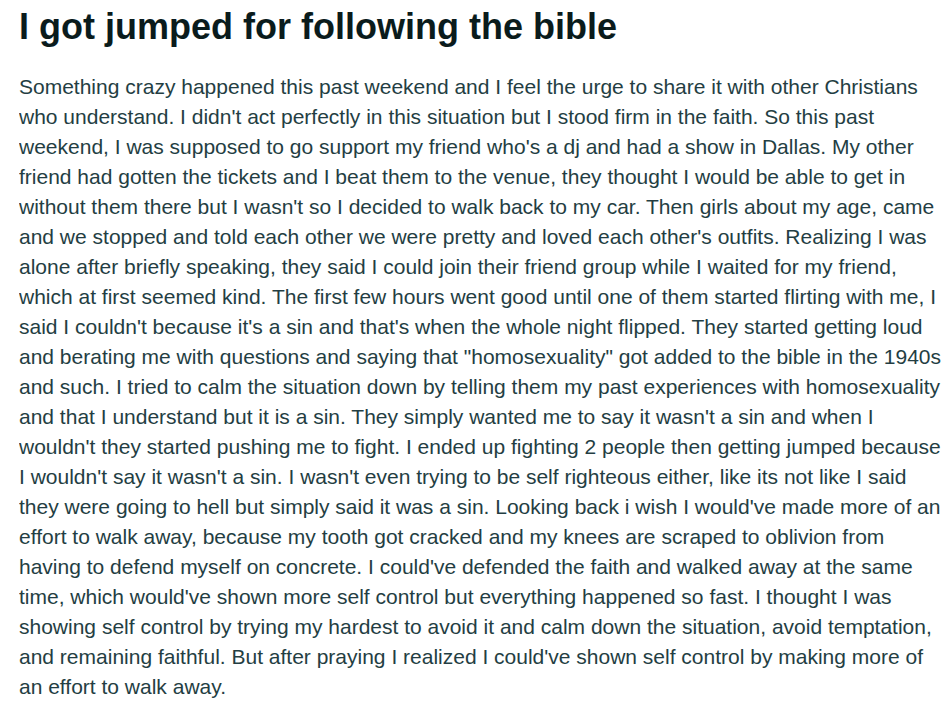Click on the word "berating"

click(97, 357)
